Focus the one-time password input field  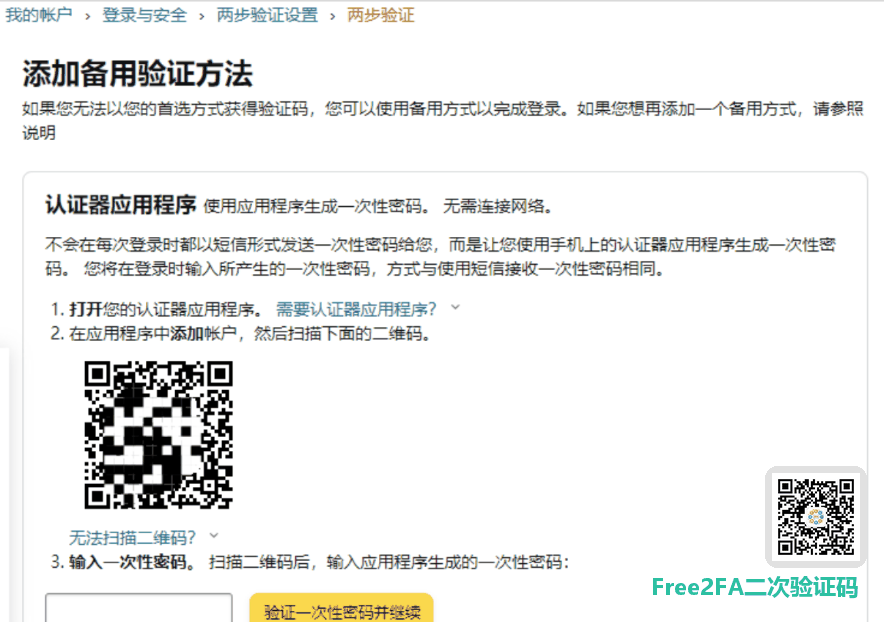[139, 608]
